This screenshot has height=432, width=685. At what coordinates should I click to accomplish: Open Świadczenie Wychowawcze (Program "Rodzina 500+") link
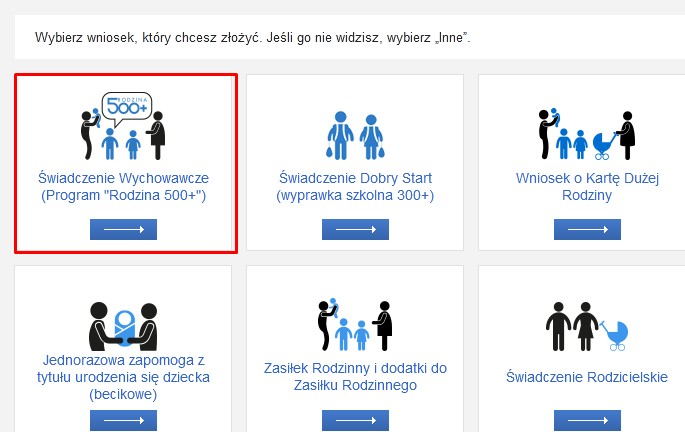(x=123, y=187)
